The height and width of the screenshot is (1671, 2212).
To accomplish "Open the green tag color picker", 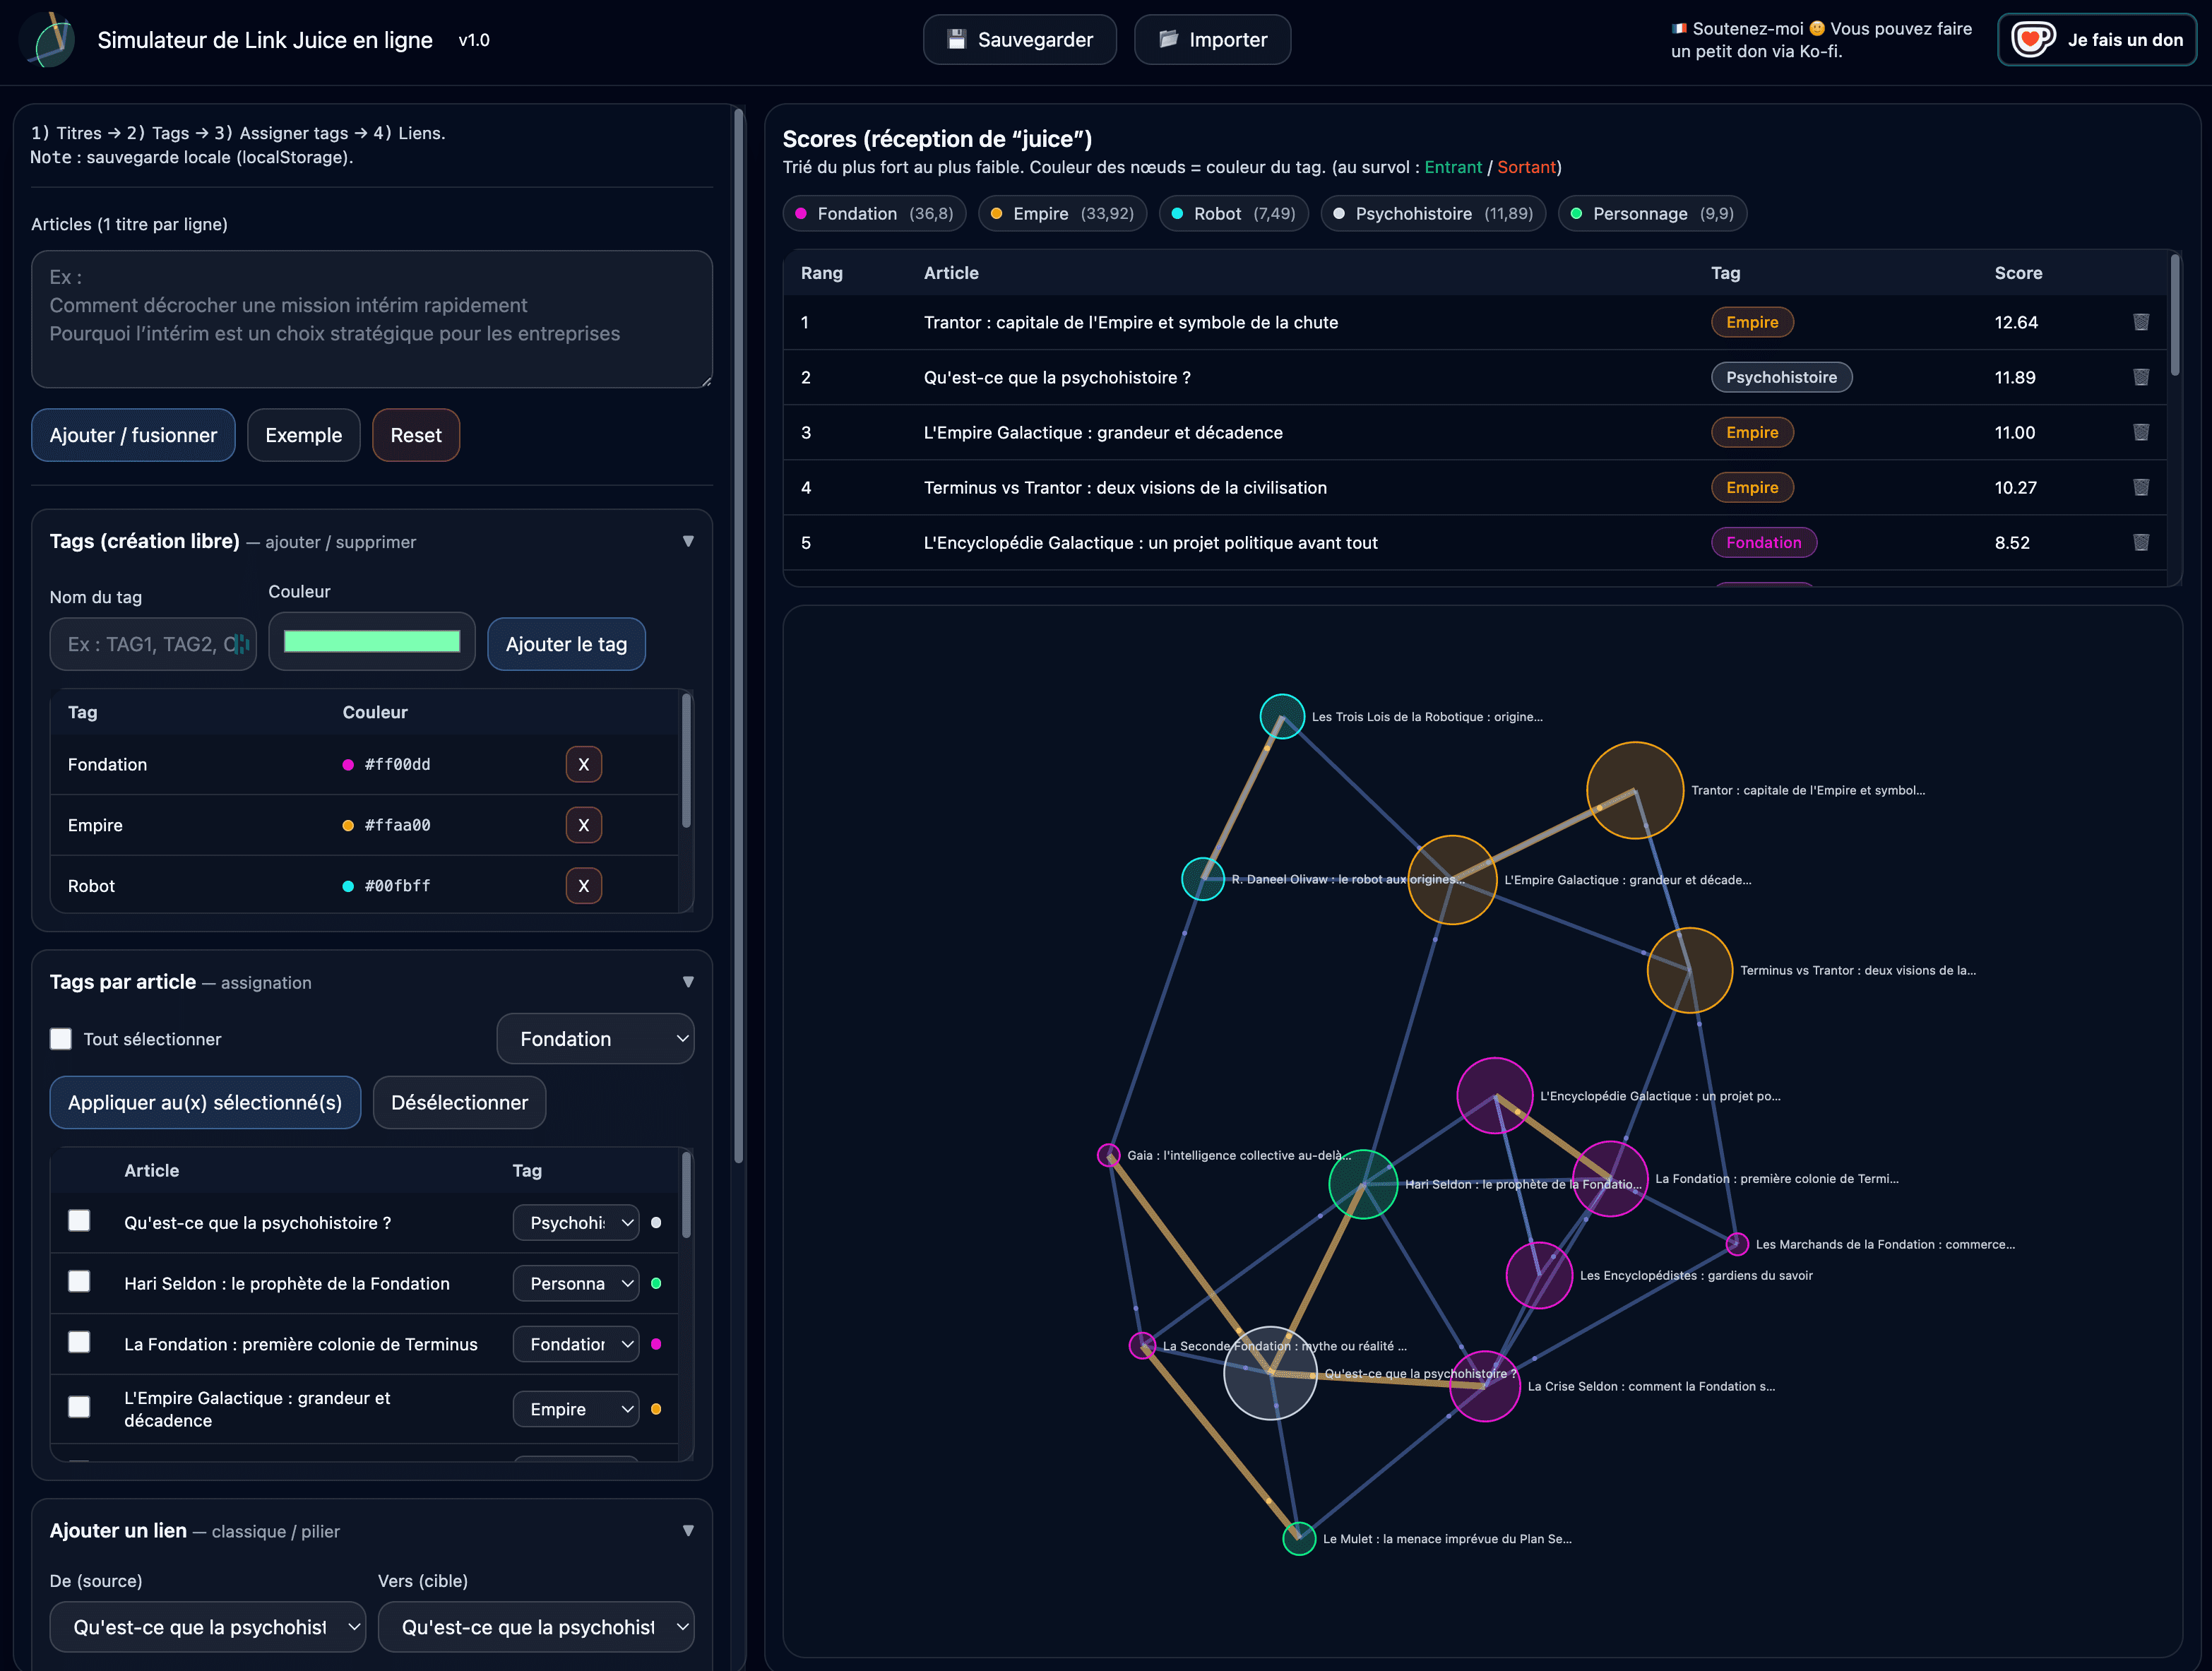I will [372, 642].
